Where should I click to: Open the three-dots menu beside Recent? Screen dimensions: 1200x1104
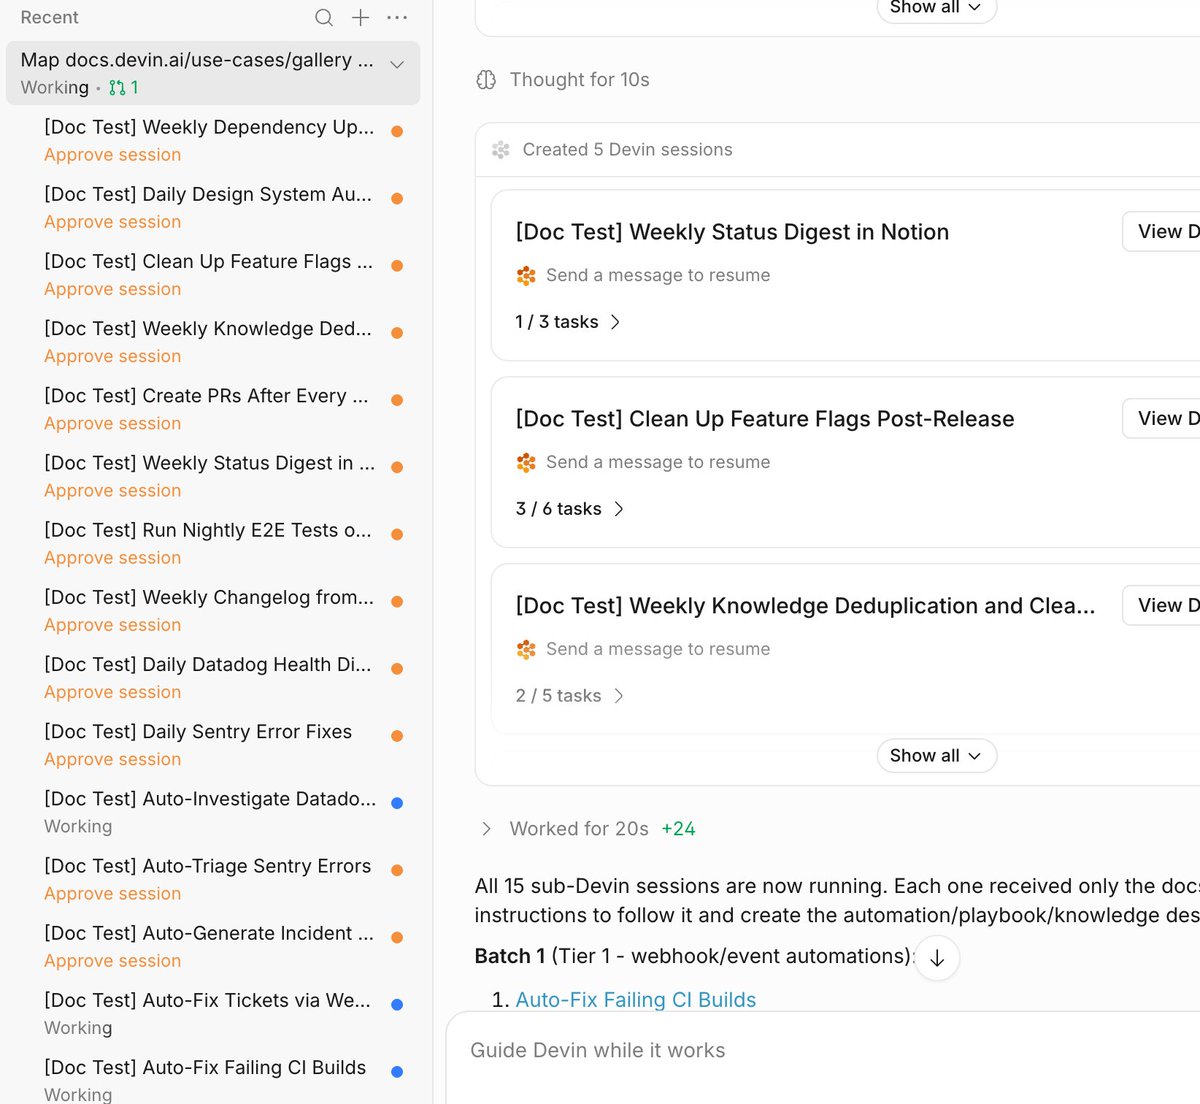tap(397, 17)
